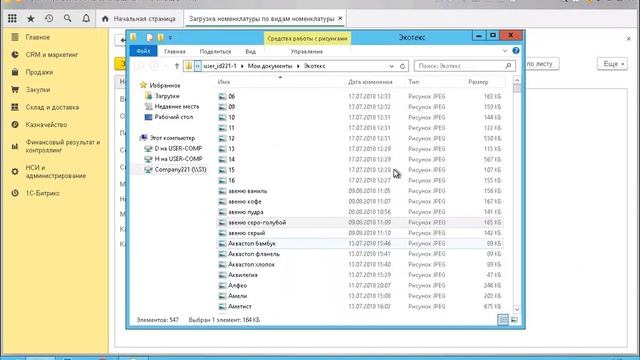Viewport: 640px width, 360px height.
Task: Switch to Главная ribbon tab in Explorer
Action: 175,51
